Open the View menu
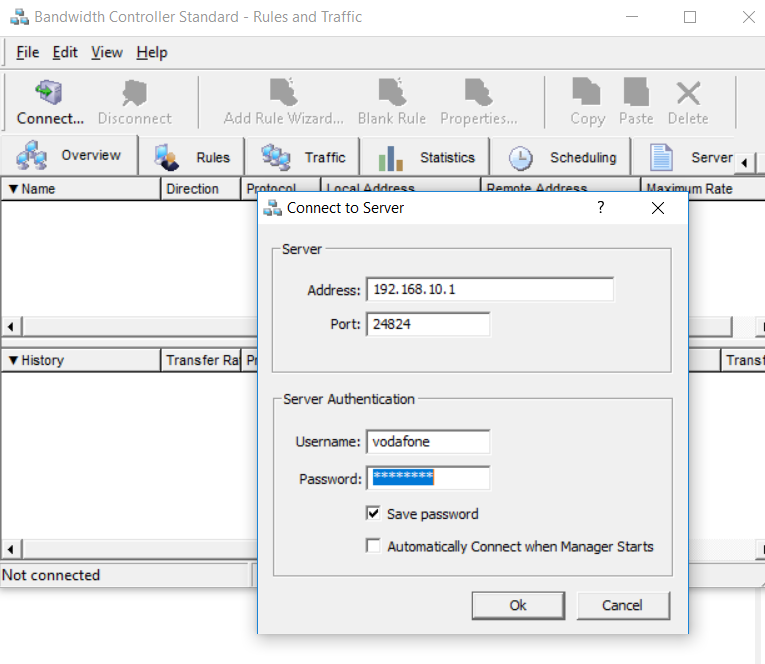This screenshot has width=765, height=664. [x=107, y=52]
